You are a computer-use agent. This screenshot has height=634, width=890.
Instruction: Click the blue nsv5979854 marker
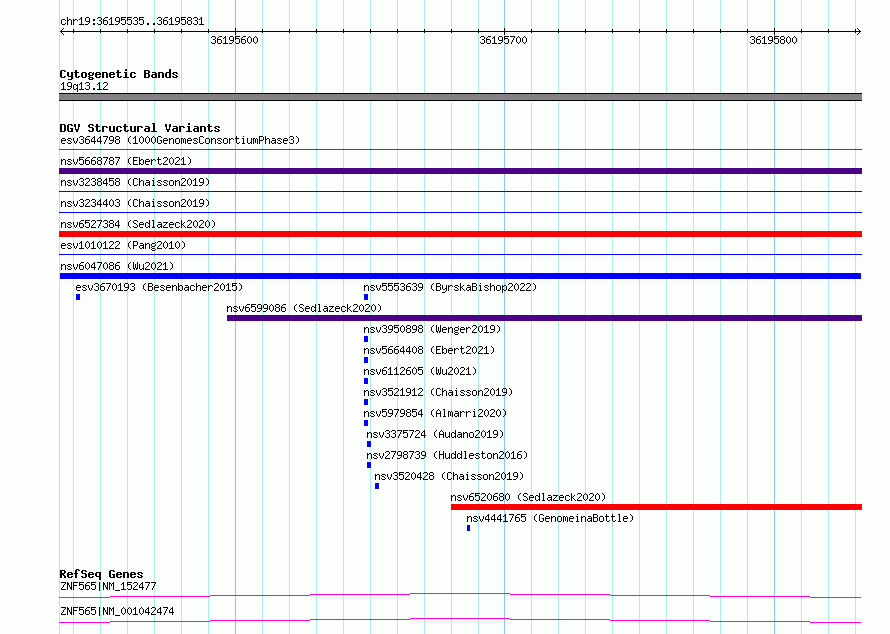(x=366, y=423)
